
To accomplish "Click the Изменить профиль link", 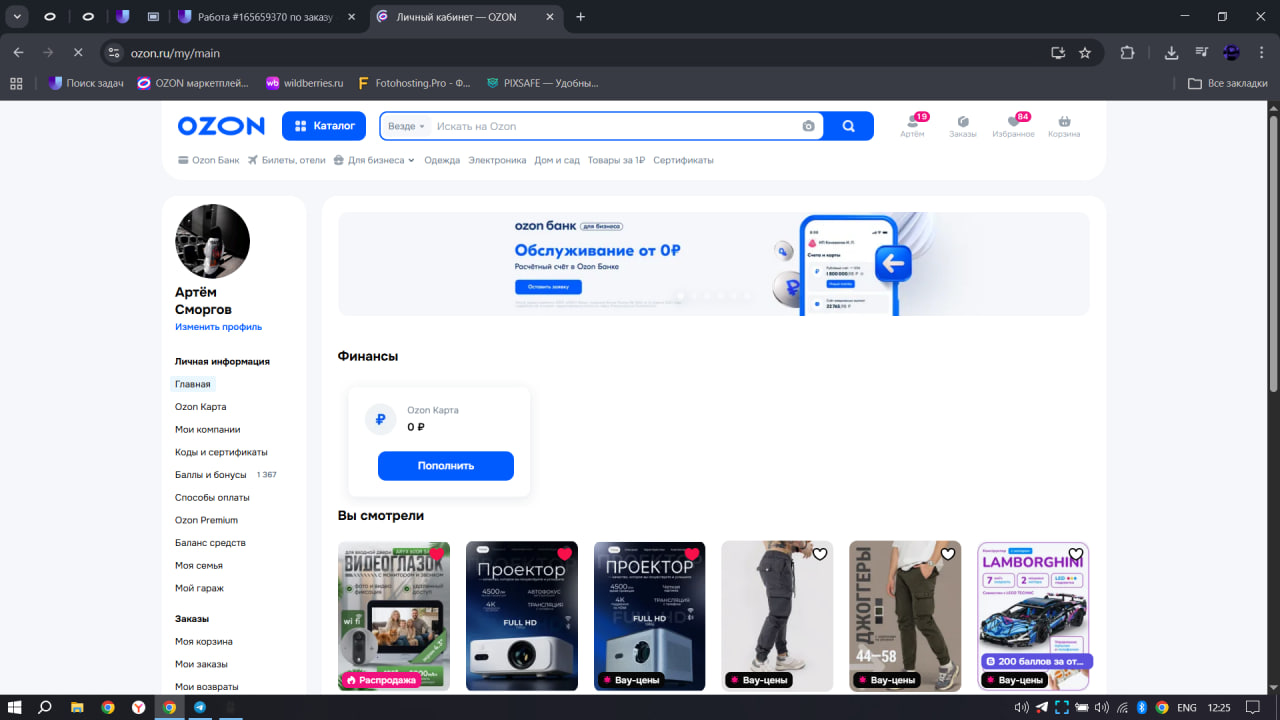I will 218,327.
